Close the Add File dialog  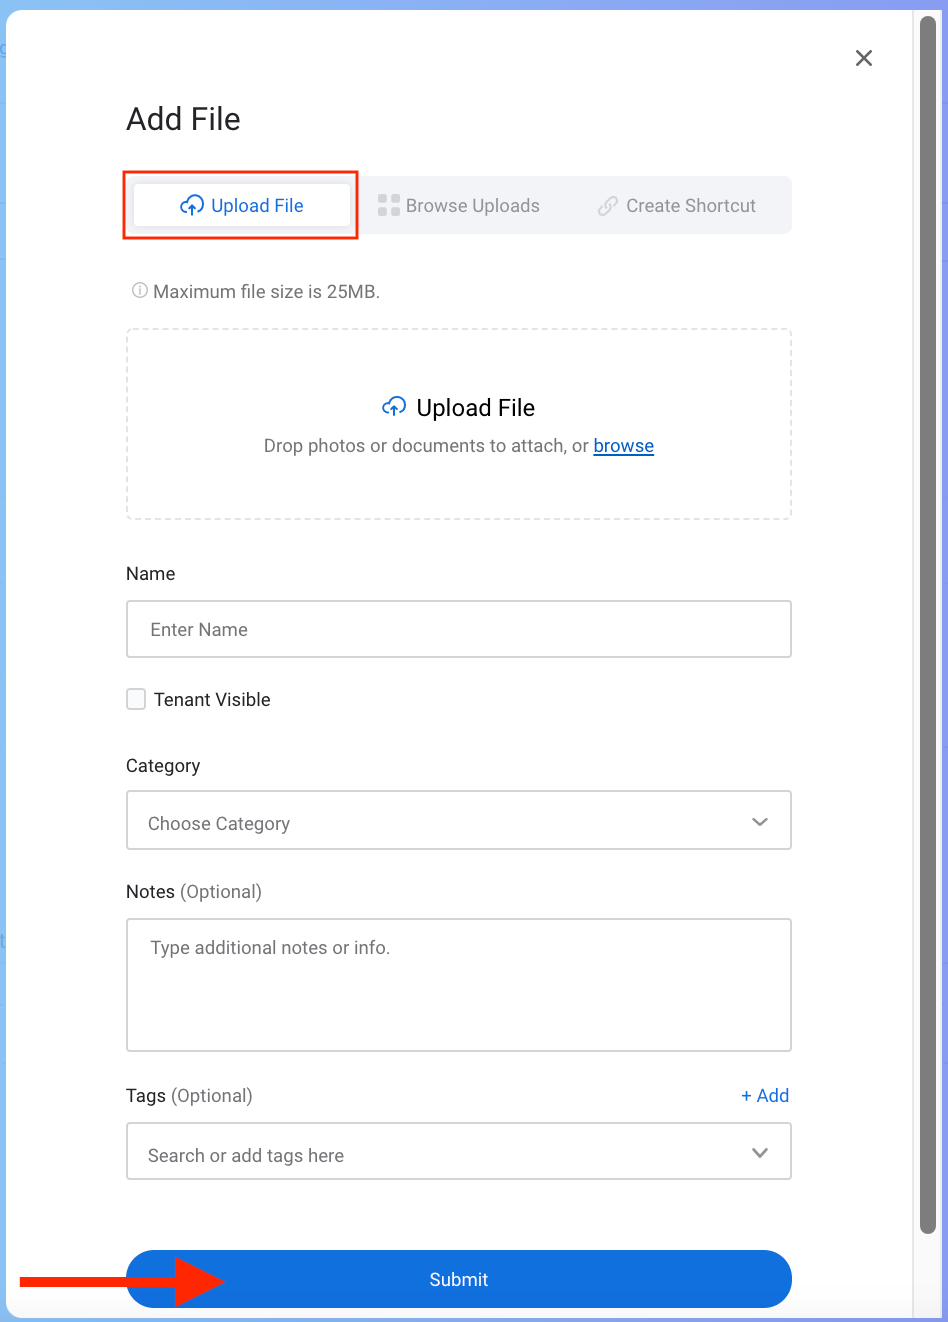864,58
